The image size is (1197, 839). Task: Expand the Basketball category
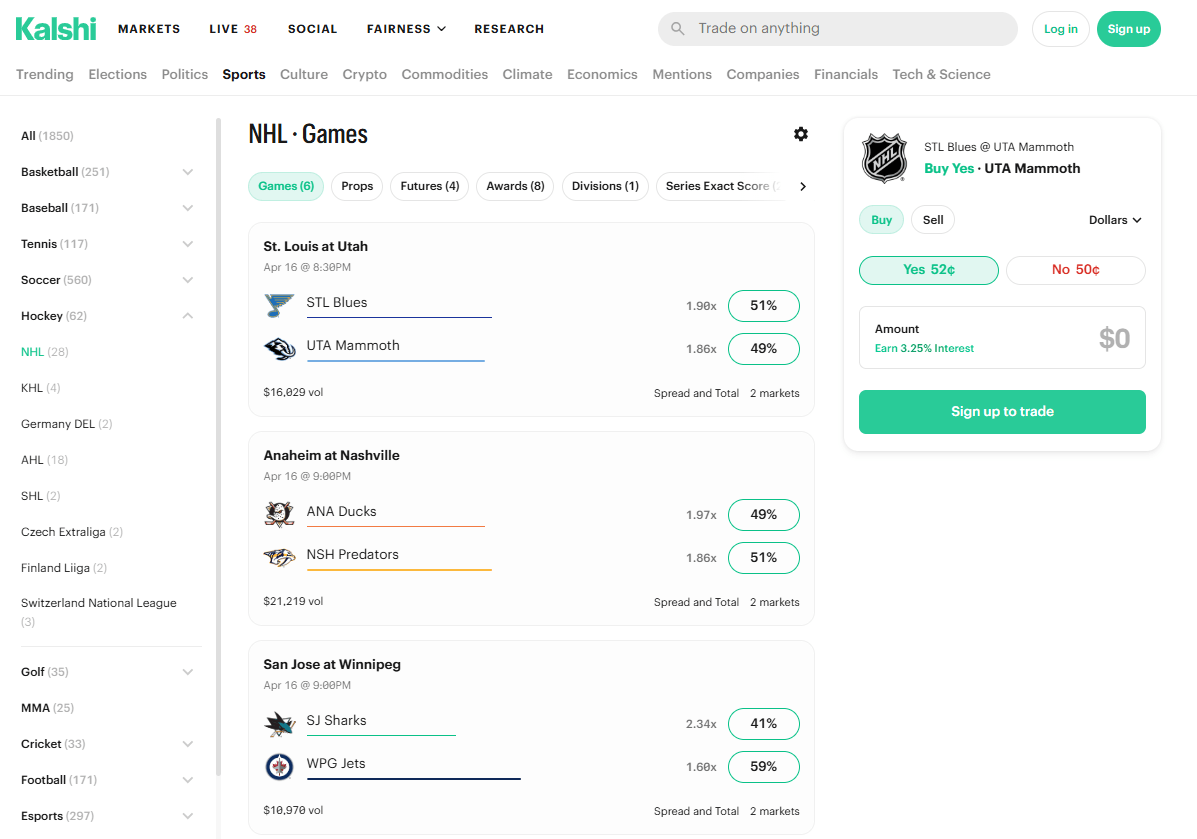[x=187, y=172]
